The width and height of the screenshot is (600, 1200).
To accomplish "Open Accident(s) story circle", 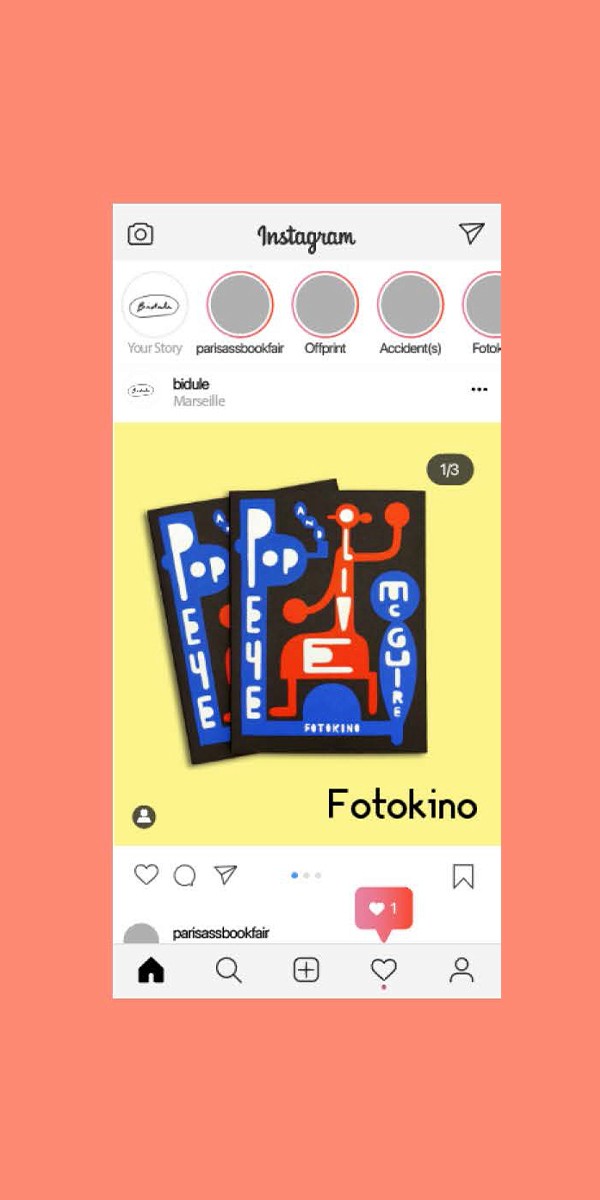I will tap(410, 304).
